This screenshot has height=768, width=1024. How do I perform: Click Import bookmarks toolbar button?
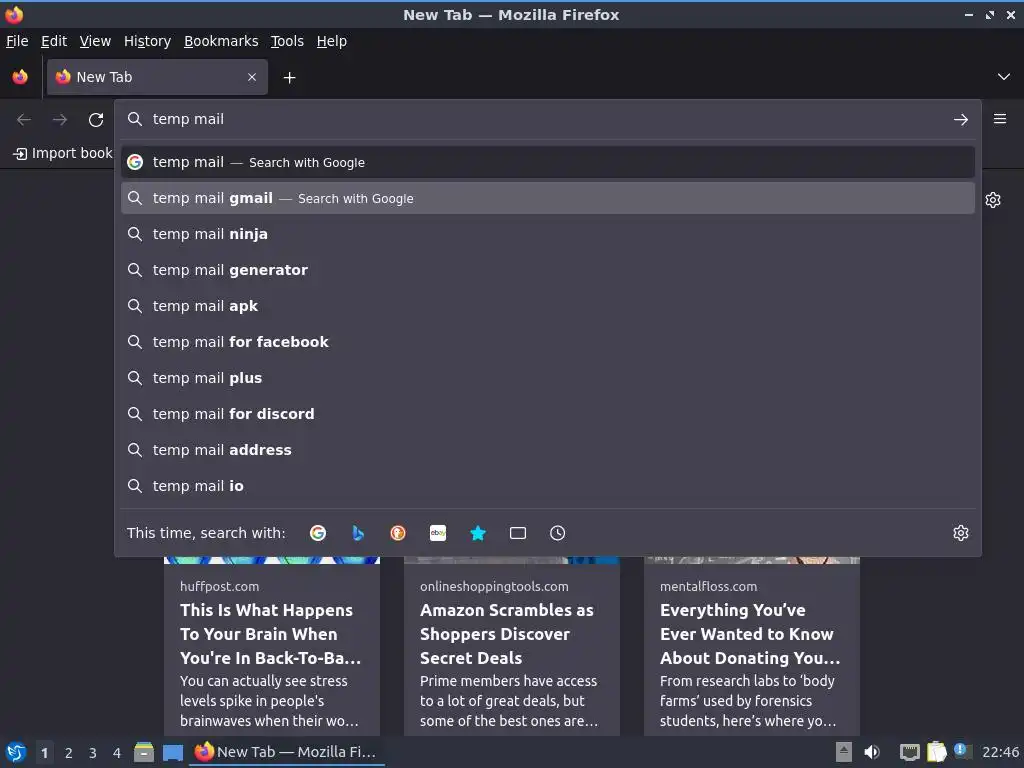[63, 153]
